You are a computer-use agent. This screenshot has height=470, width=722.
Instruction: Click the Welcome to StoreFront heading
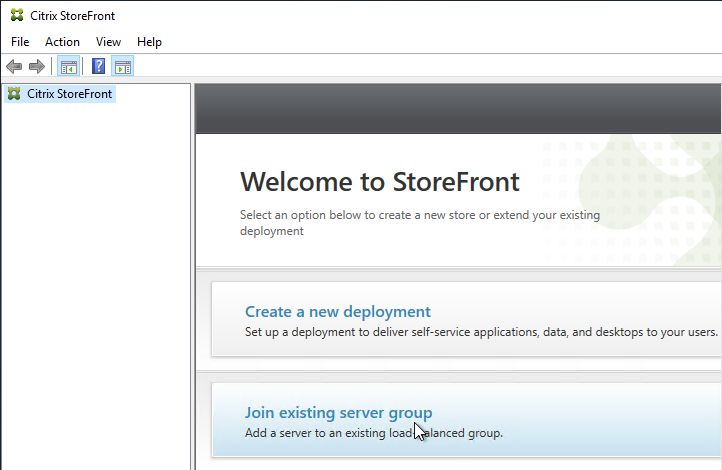(380, 181)
